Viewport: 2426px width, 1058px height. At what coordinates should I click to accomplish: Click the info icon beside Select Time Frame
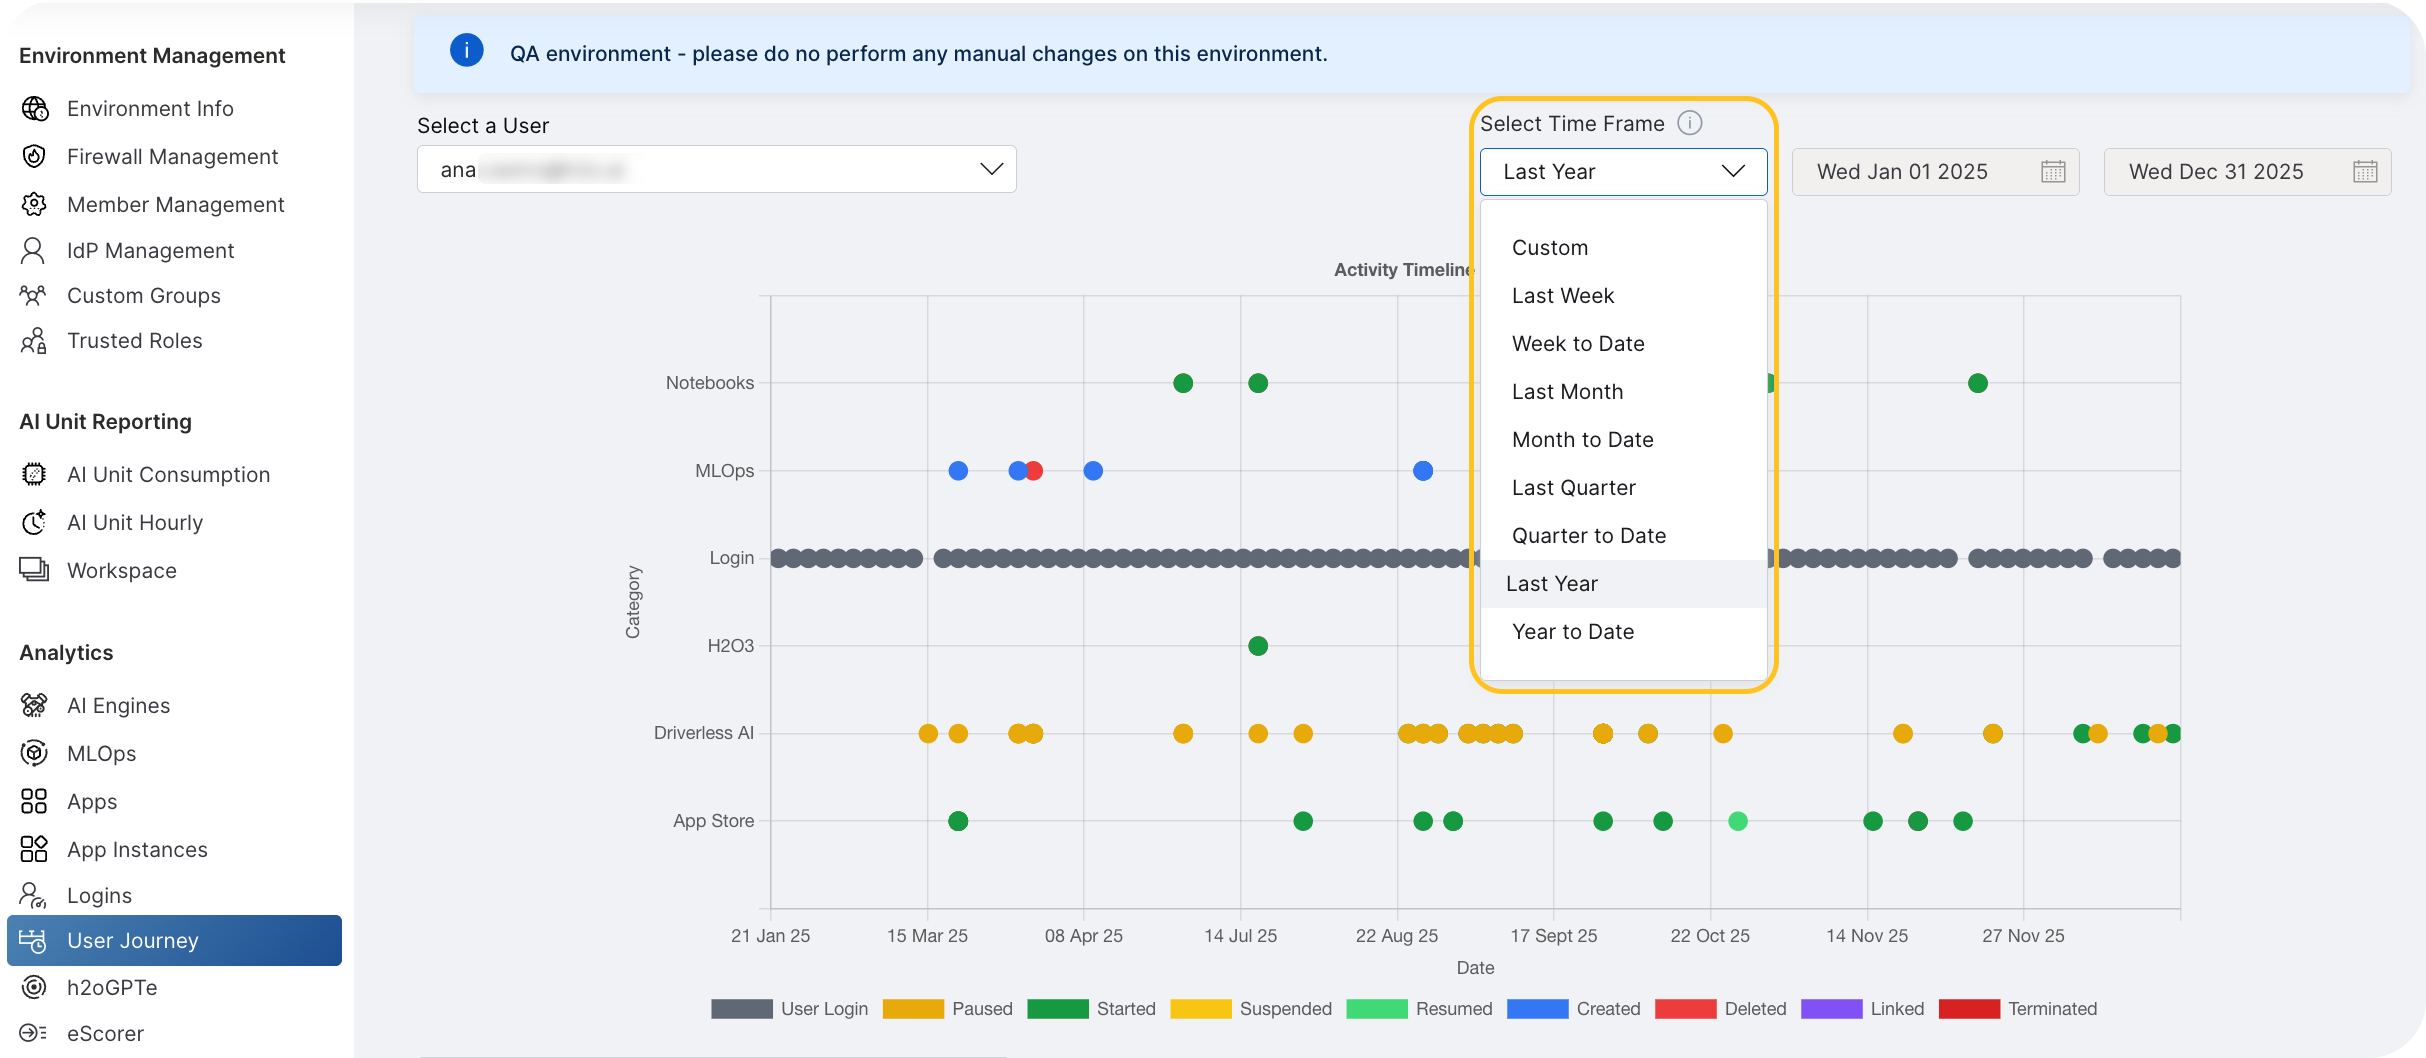(1690, 122)
